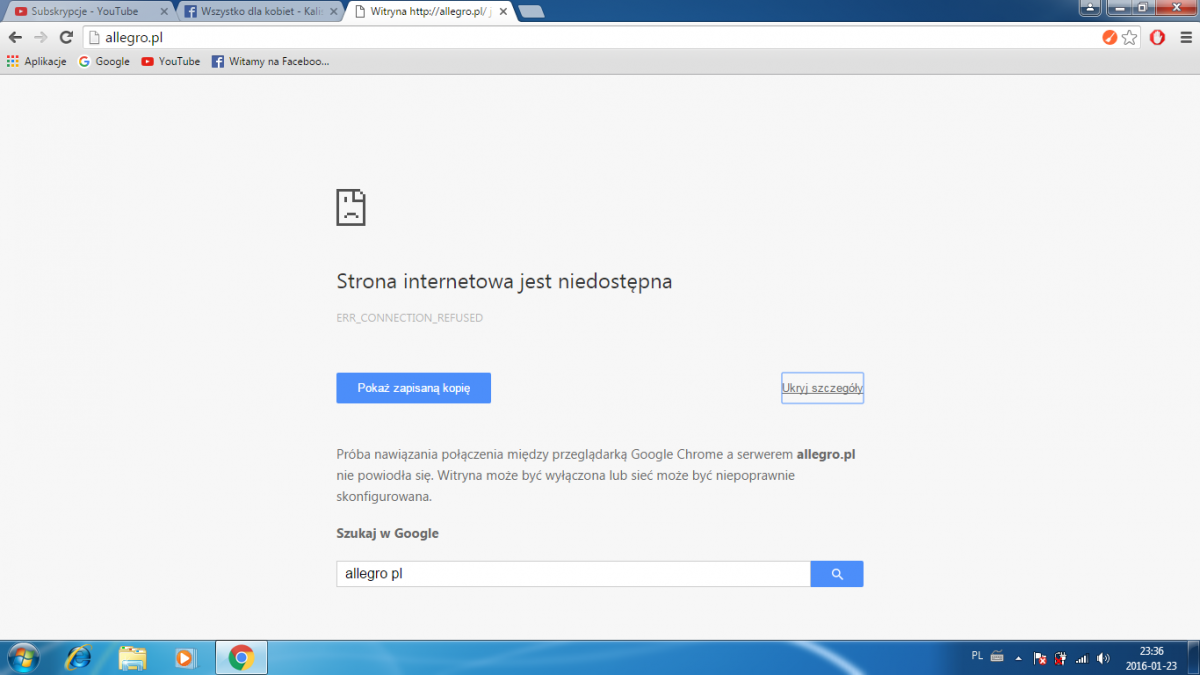Close the Wszystko dla kobiet tab
Image resolution: width=1200 pixels, height=675 pixels.
point(332,12)
